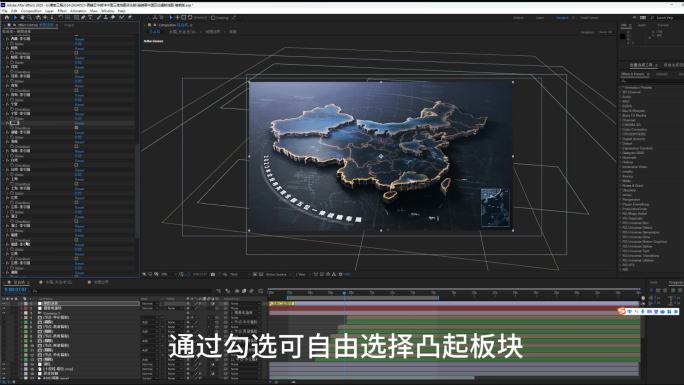684x385 pixels.
Task: Select the Pen tool
Action: [x=83, y=17]
